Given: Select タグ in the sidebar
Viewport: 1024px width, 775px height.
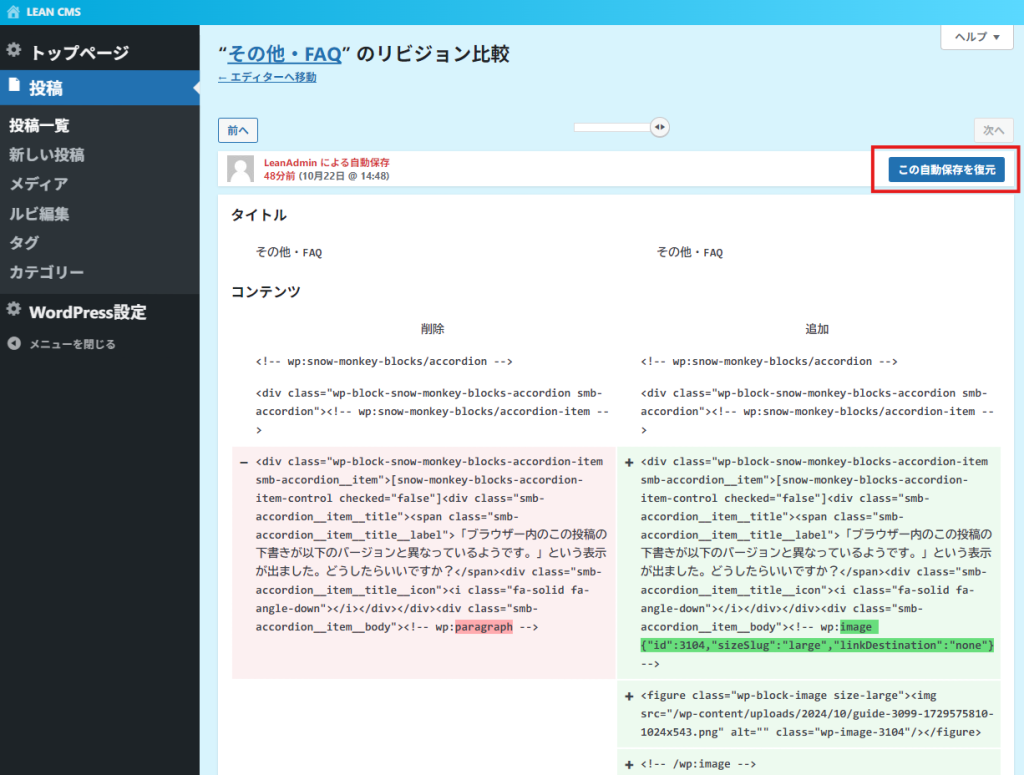Looking at the screenshot, I should coord(24,243).
